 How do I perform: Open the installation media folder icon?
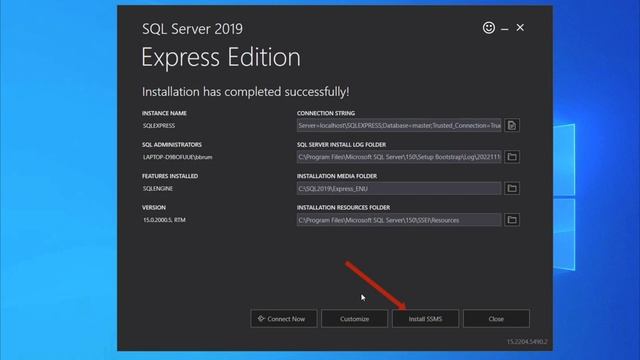(512, 188)
